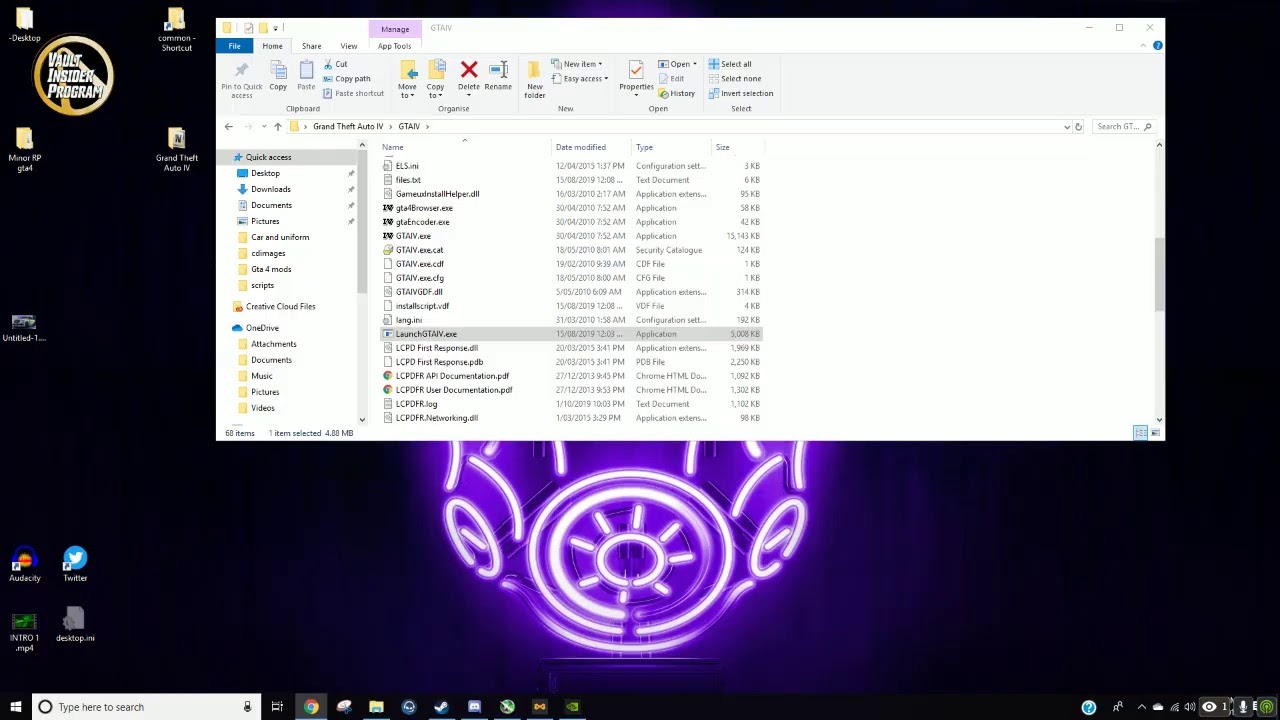Switch to the Home ribbon tab
1280x720 pixels.
[x=272, y=46]
